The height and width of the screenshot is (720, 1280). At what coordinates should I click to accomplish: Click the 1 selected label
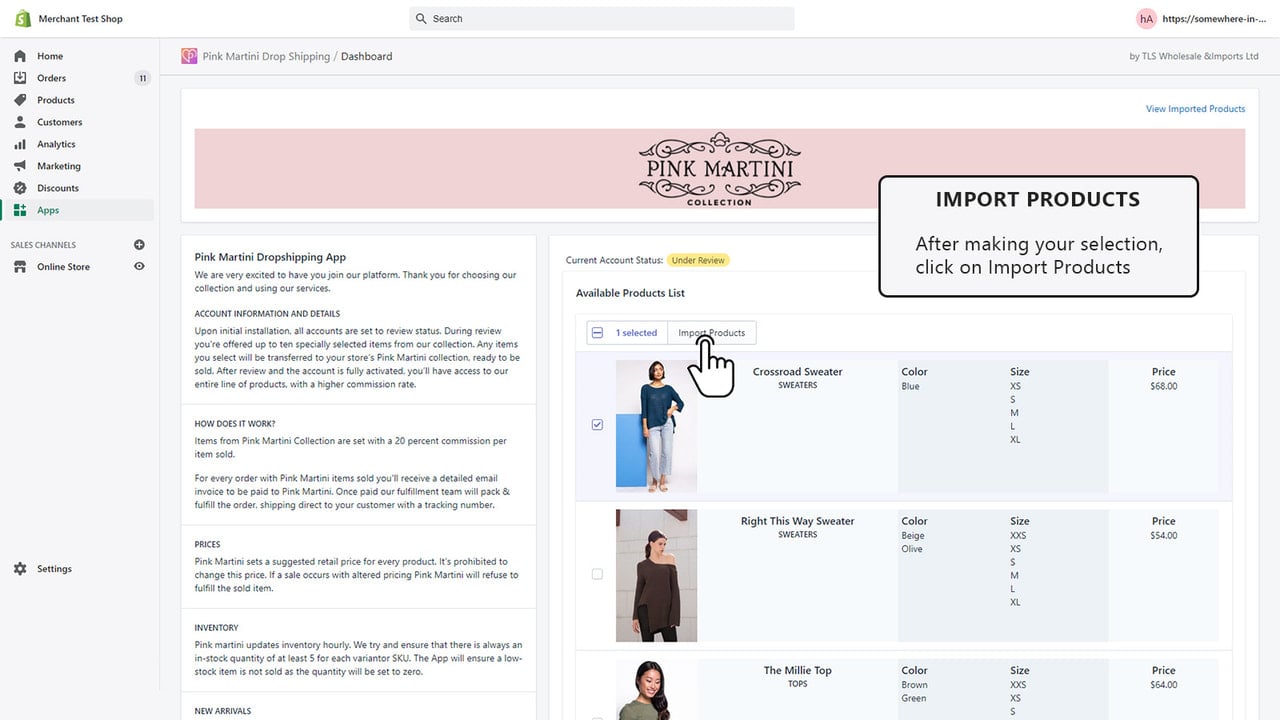[x=636, y=333]
